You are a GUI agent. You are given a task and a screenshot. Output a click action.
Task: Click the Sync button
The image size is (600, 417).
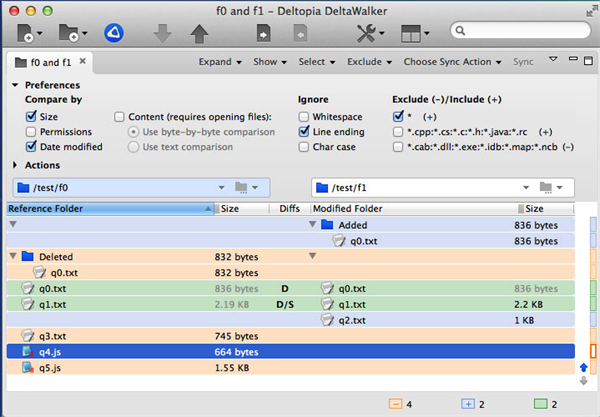pos(523,62)
